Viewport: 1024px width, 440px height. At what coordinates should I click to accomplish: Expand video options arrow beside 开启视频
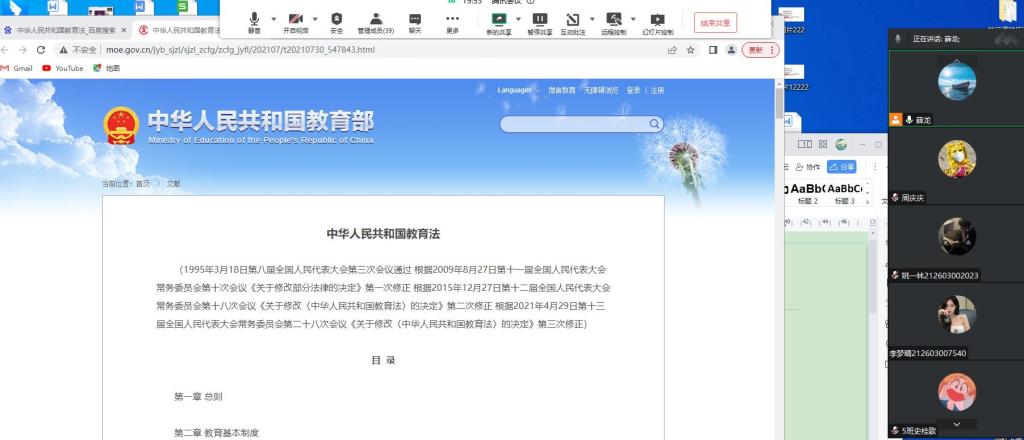315,19
